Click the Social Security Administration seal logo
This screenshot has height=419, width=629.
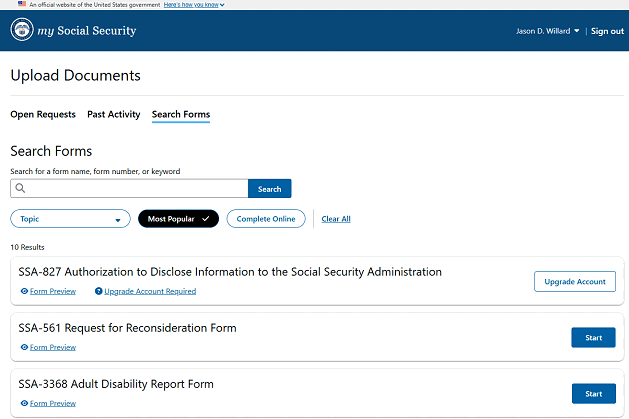(22, 31)
